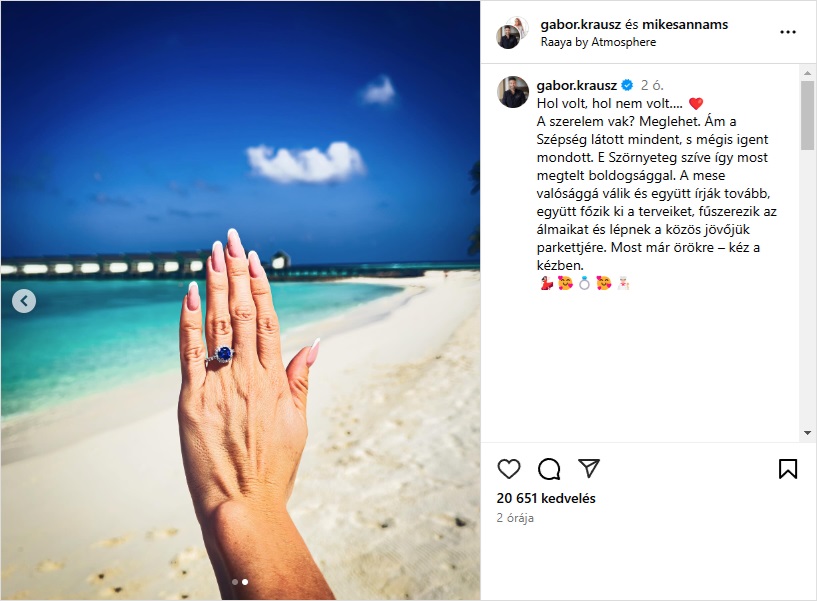Screen dimensions: 817x601
Task: Open mikesannams profile link
Action: pos(685,24)
